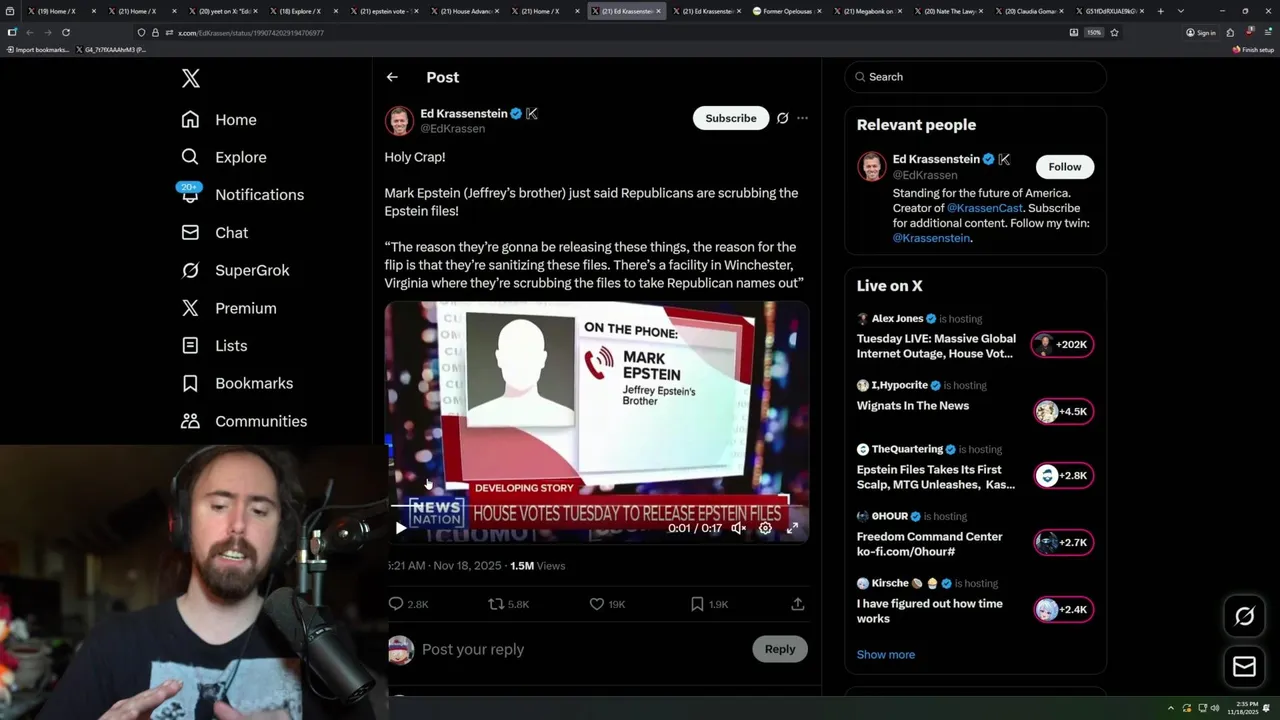The image size is (1280, 720).
Task: Switch to the 'Megabonk on' tab
Action: tap(868, 11)
